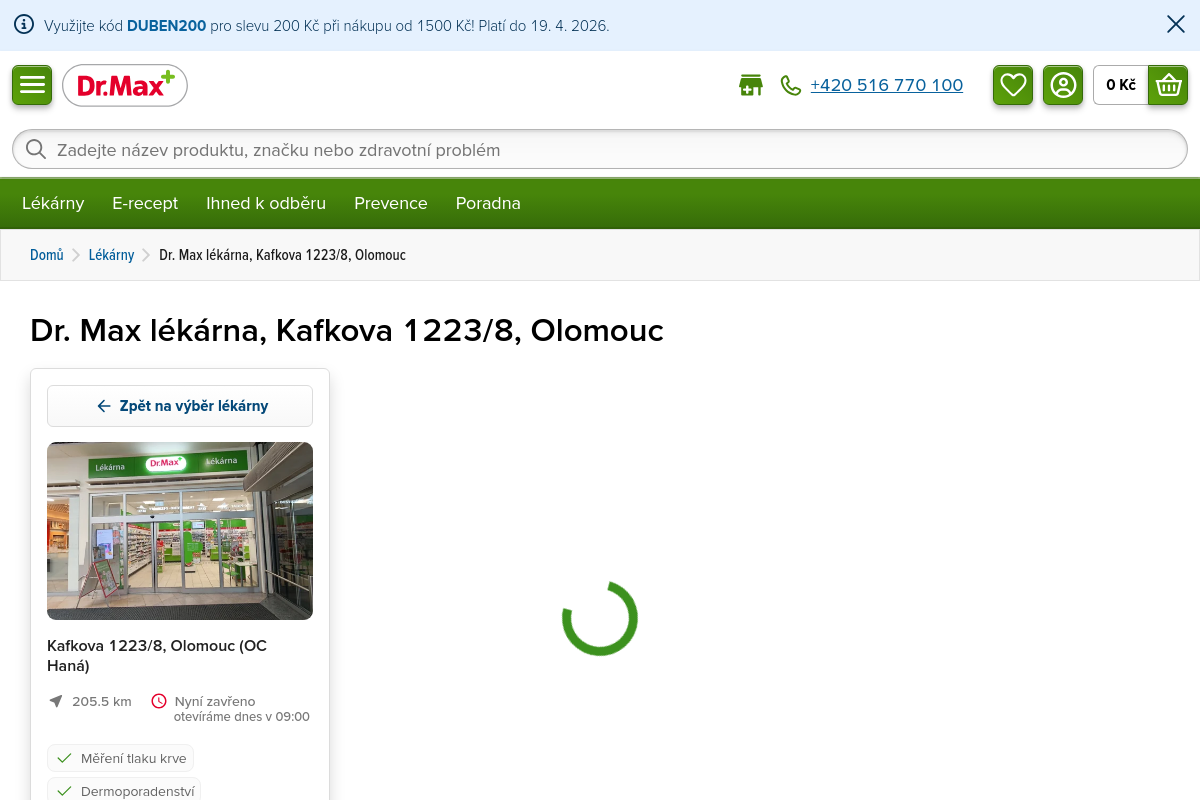The height and width of the screenshot is (800, 1200).
Task: Call link +420 516 770 100
Action: [x=886, y=86]
